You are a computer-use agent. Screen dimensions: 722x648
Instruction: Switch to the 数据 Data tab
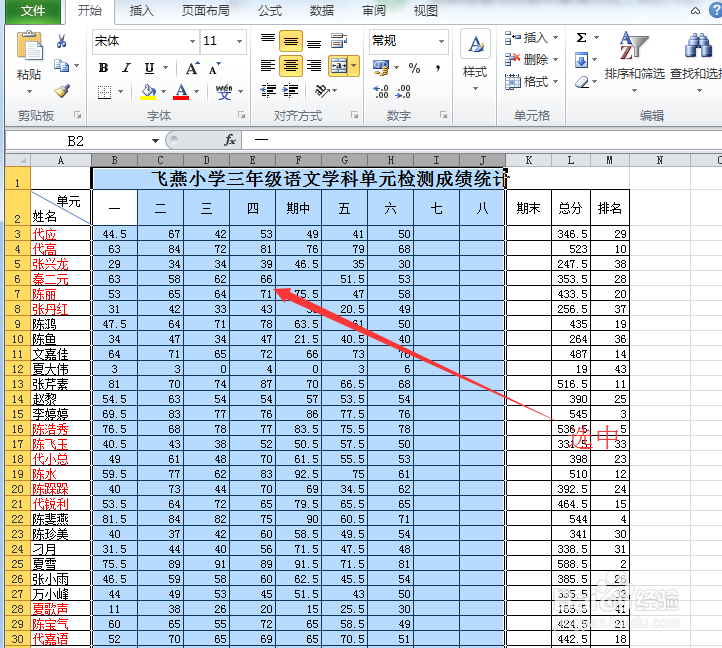point(321,10)
